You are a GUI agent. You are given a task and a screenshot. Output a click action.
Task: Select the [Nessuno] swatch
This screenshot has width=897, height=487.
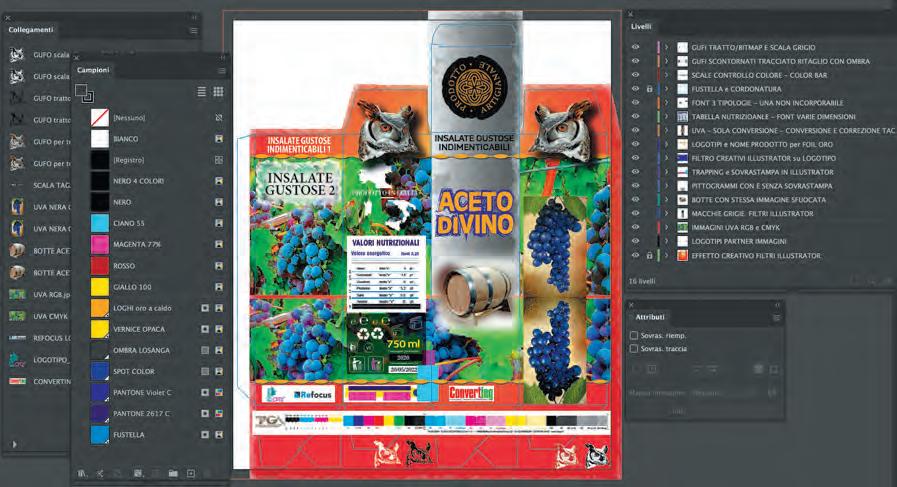tap(100, 118)
